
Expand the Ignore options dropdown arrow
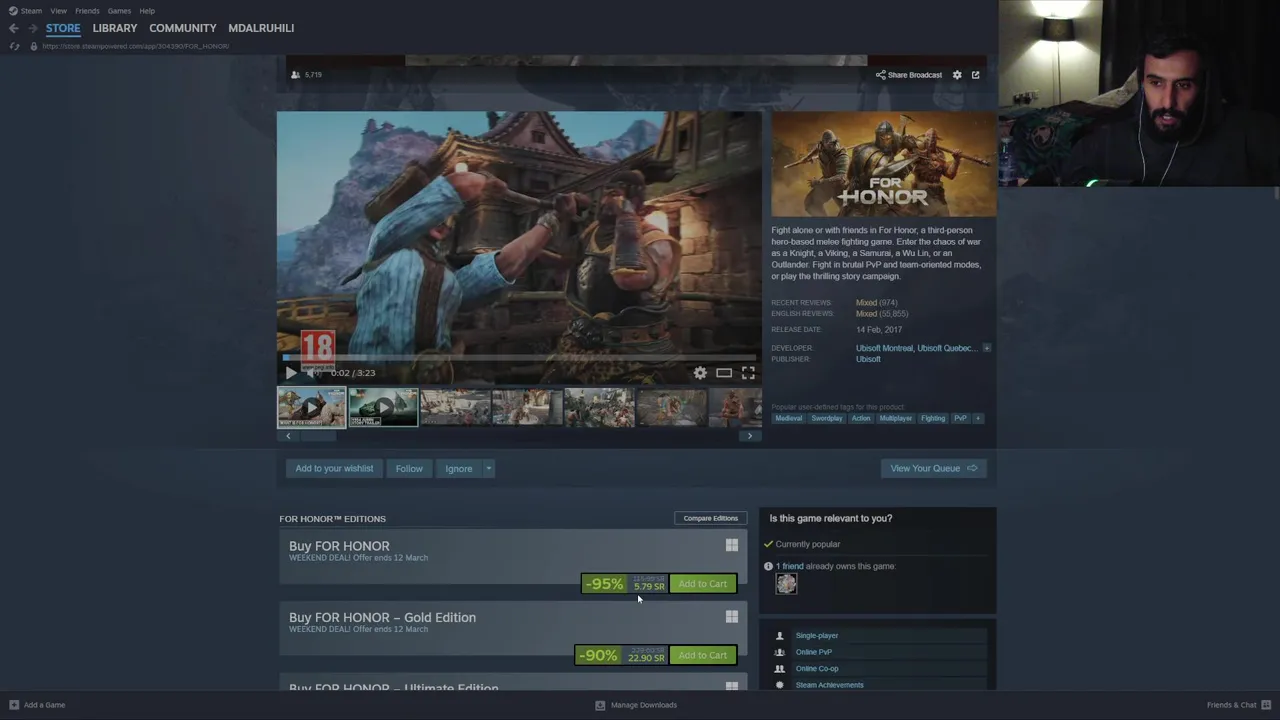point(489,468)
